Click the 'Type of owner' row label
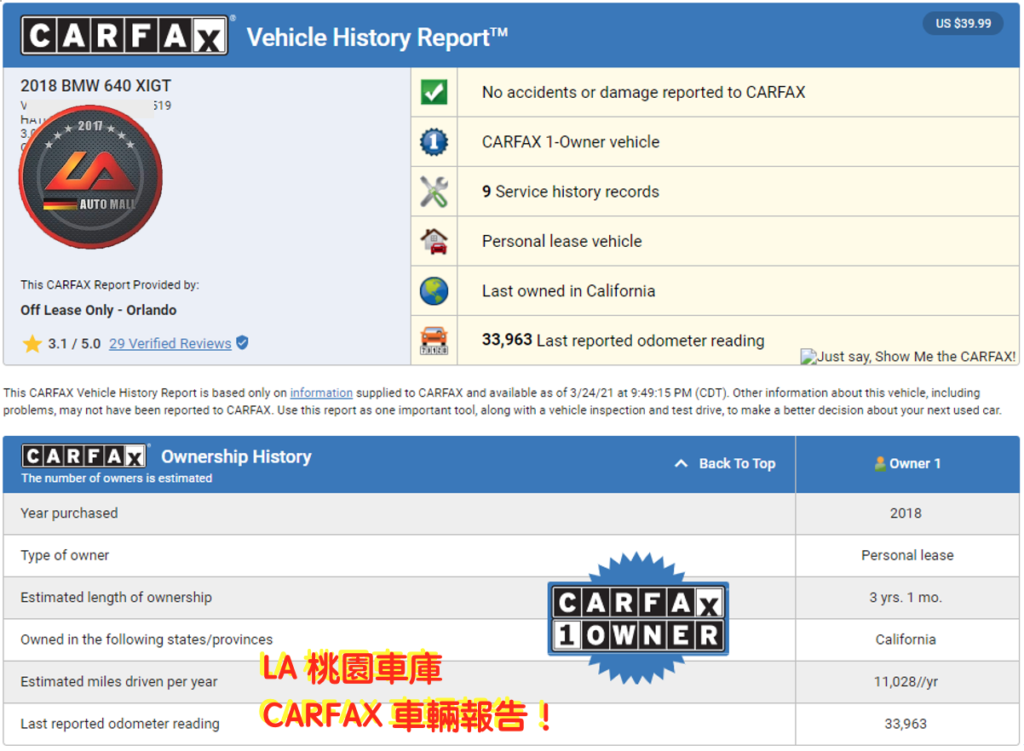1024x751 pixels. pos(65,555)
